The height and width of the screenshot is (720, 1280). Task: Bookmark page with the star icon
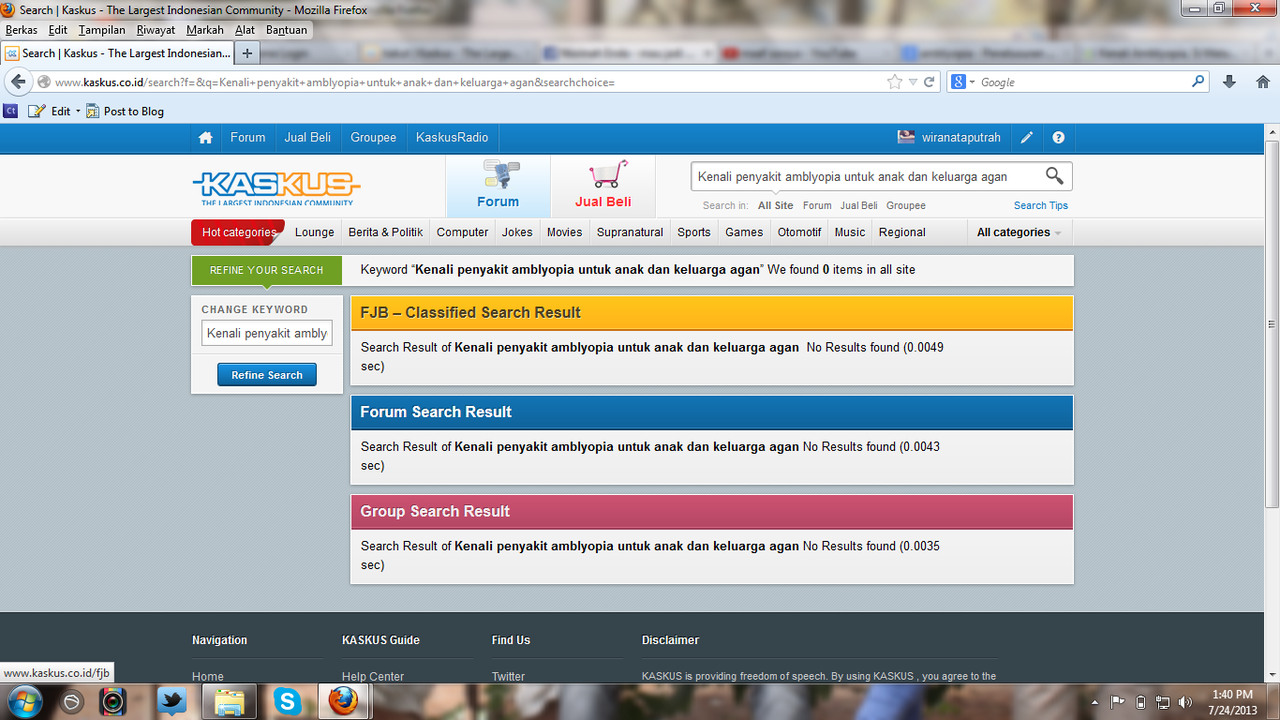coord(895,82)
